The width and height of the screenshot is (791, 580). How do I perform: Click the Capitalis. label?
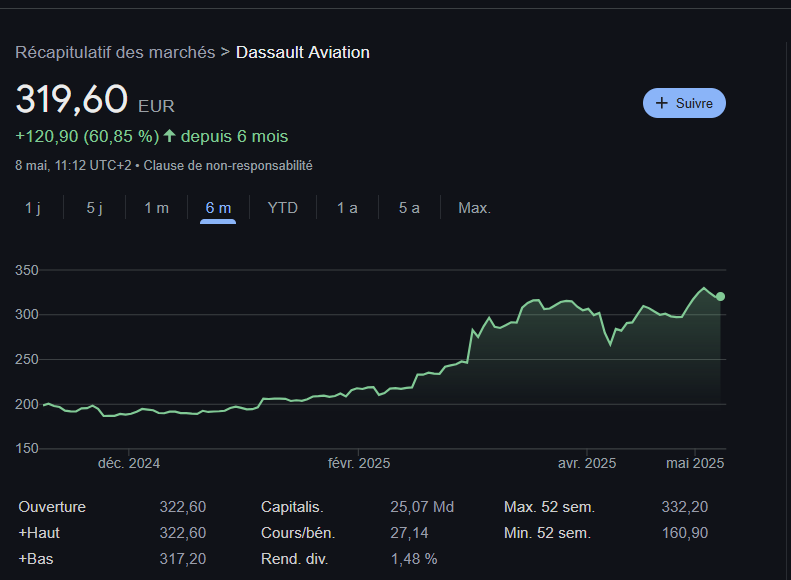click(292, 507)
